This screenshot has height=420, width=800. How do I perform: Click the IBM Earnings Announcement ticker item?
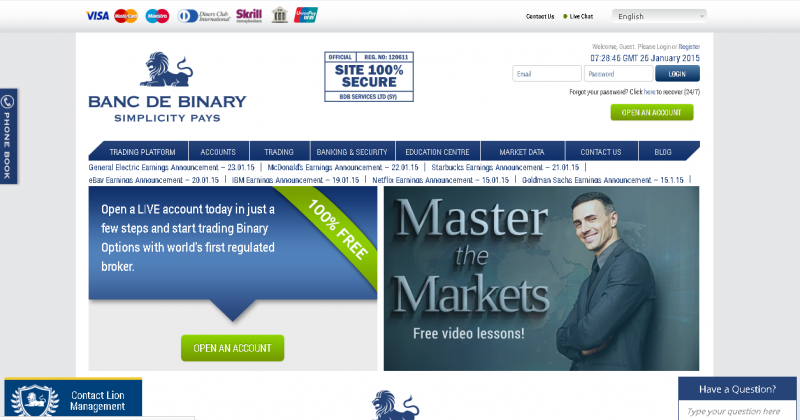pos(295,180)
